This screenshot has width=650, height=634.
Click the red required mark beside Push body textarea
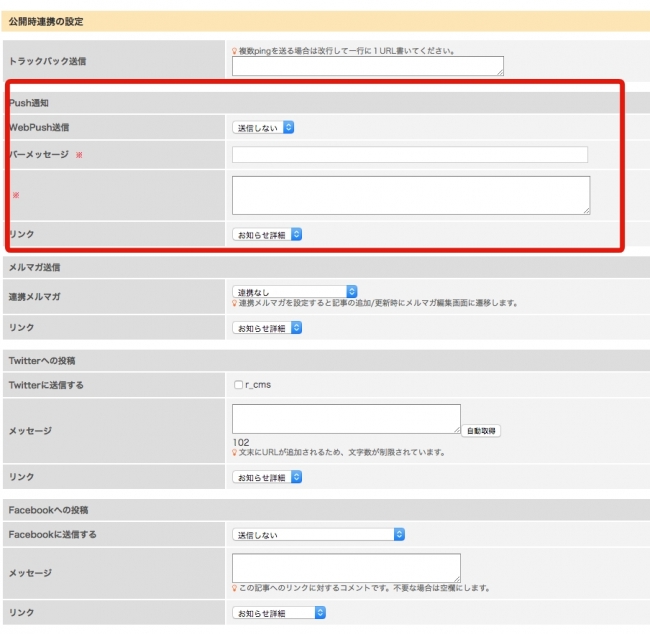point(16,195)
